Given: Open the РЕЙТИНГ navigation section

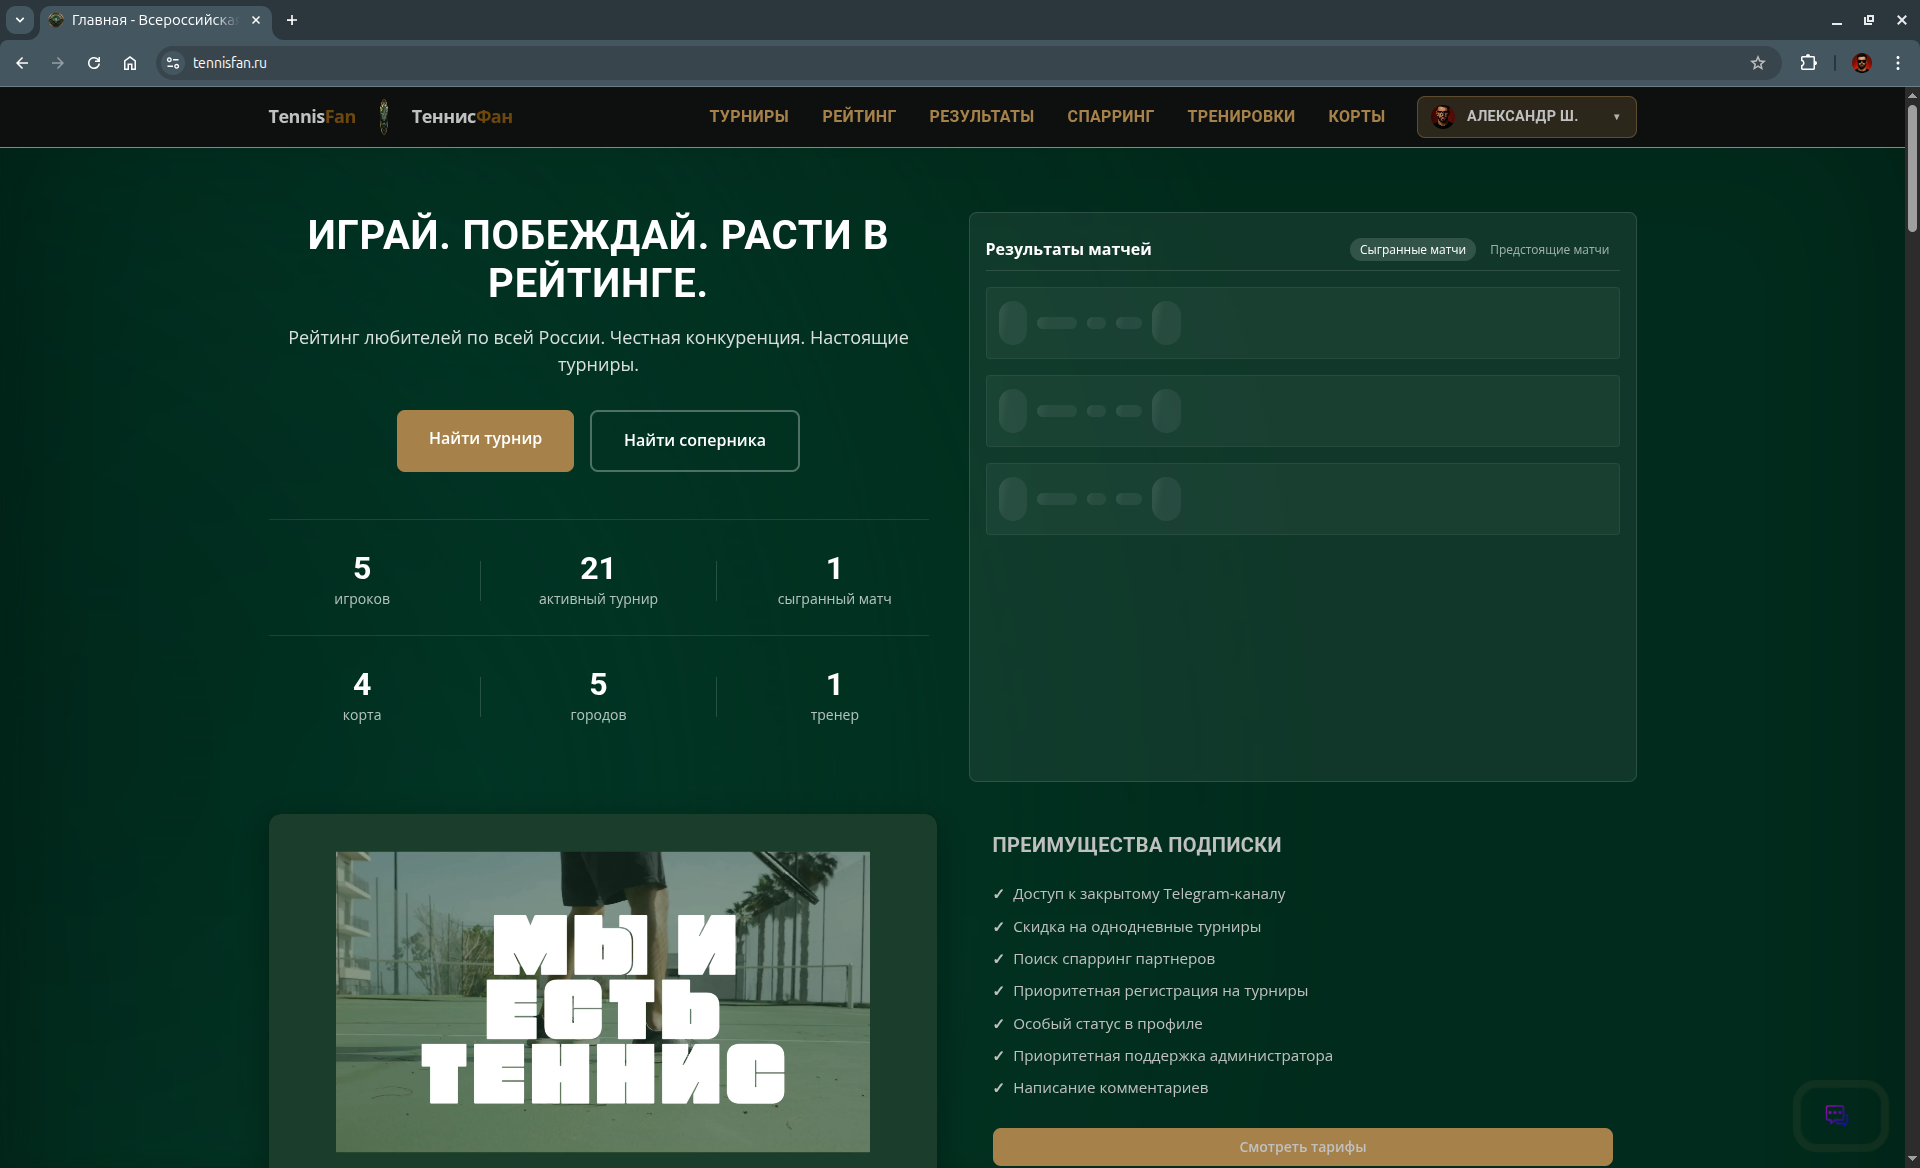Looking at the screenshot, I should [858, 116].
